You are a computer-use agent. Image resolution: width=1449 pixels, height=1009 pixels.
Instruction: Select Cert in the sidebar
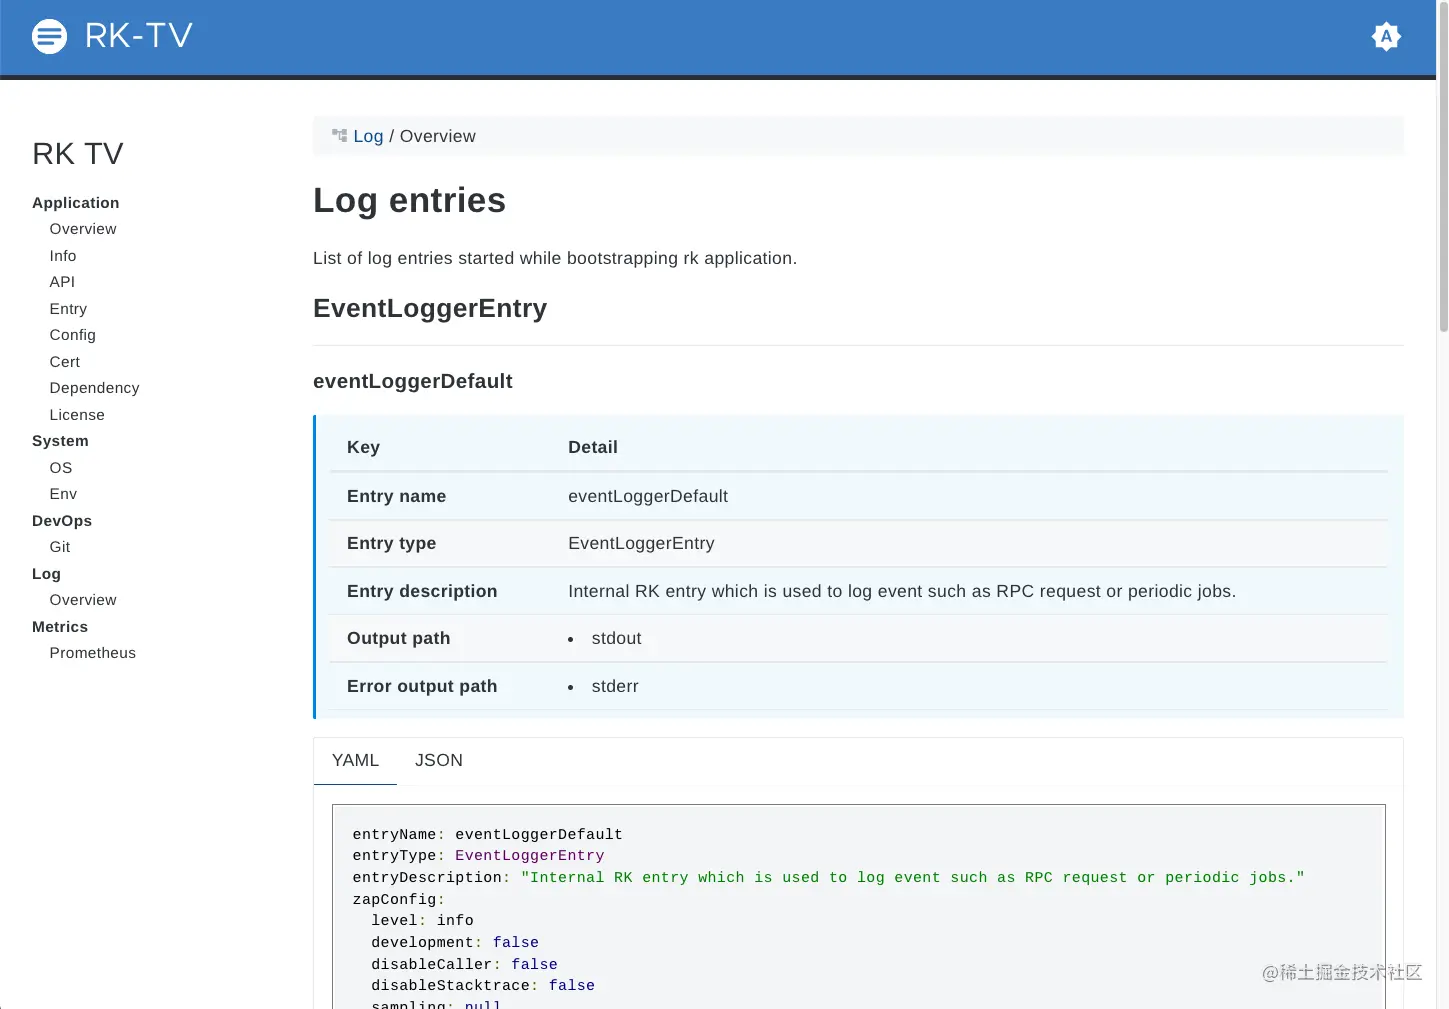[65, 362]
